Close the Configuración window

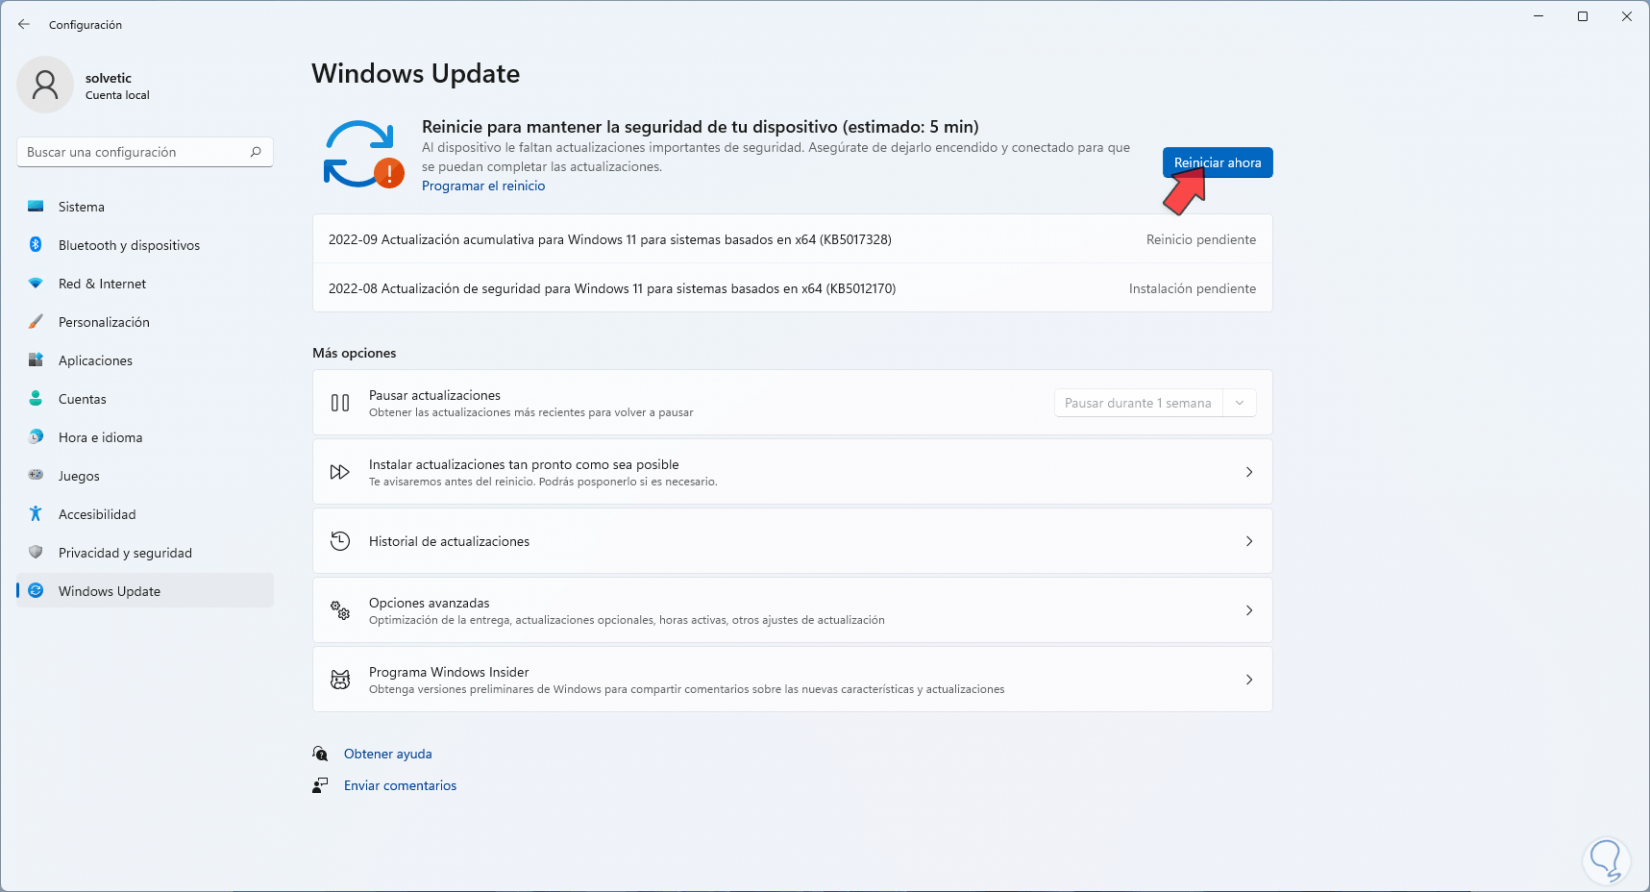coord(1626,17)
